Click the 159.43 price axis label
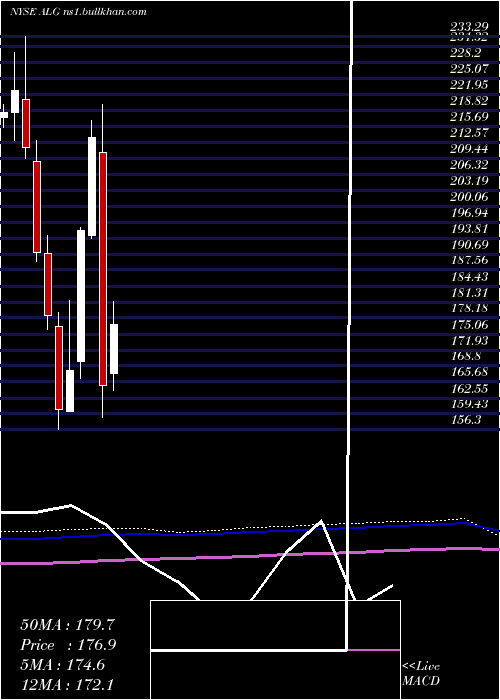500x700 pixels. [x=469, y=404]
